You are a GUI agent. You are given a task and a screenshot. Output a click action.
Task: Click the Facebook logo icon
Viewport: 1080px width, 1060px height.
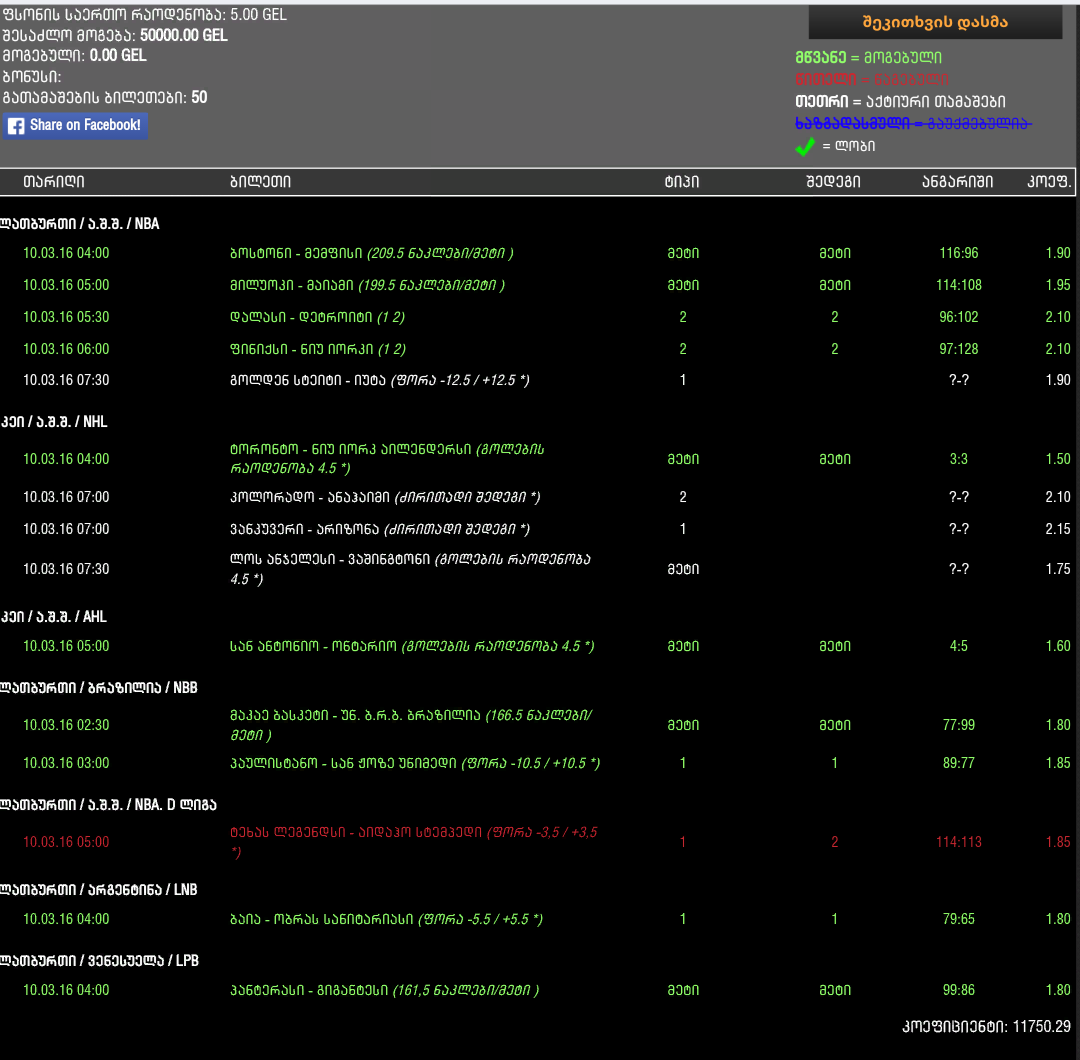pyautogui.click(x=16, y=126)
